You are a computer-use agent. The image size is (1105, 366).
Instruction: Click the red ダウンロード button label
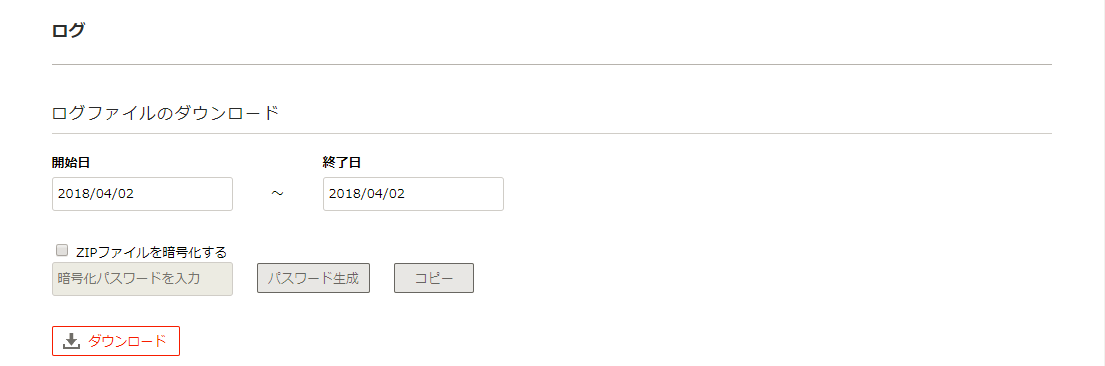point(128,341)
